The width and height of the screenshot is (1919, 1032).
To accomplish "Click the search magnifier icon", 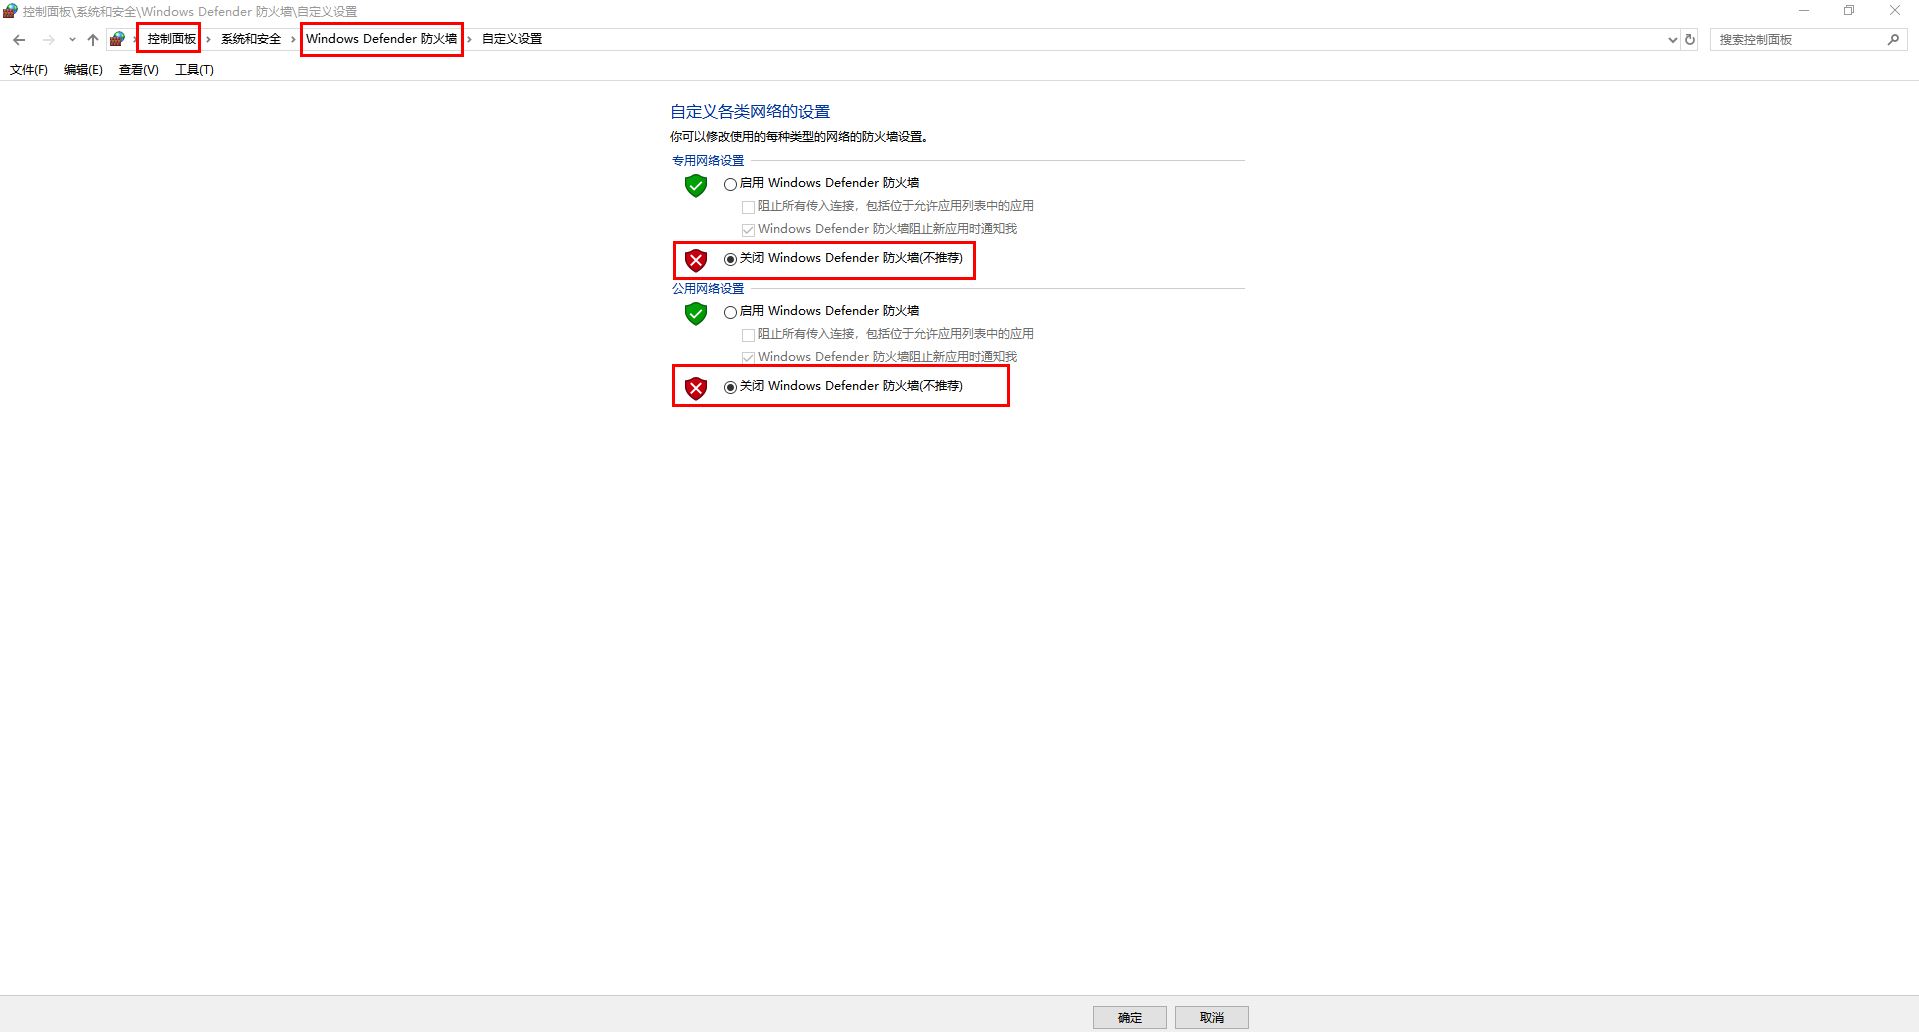I will (1893, 40).
